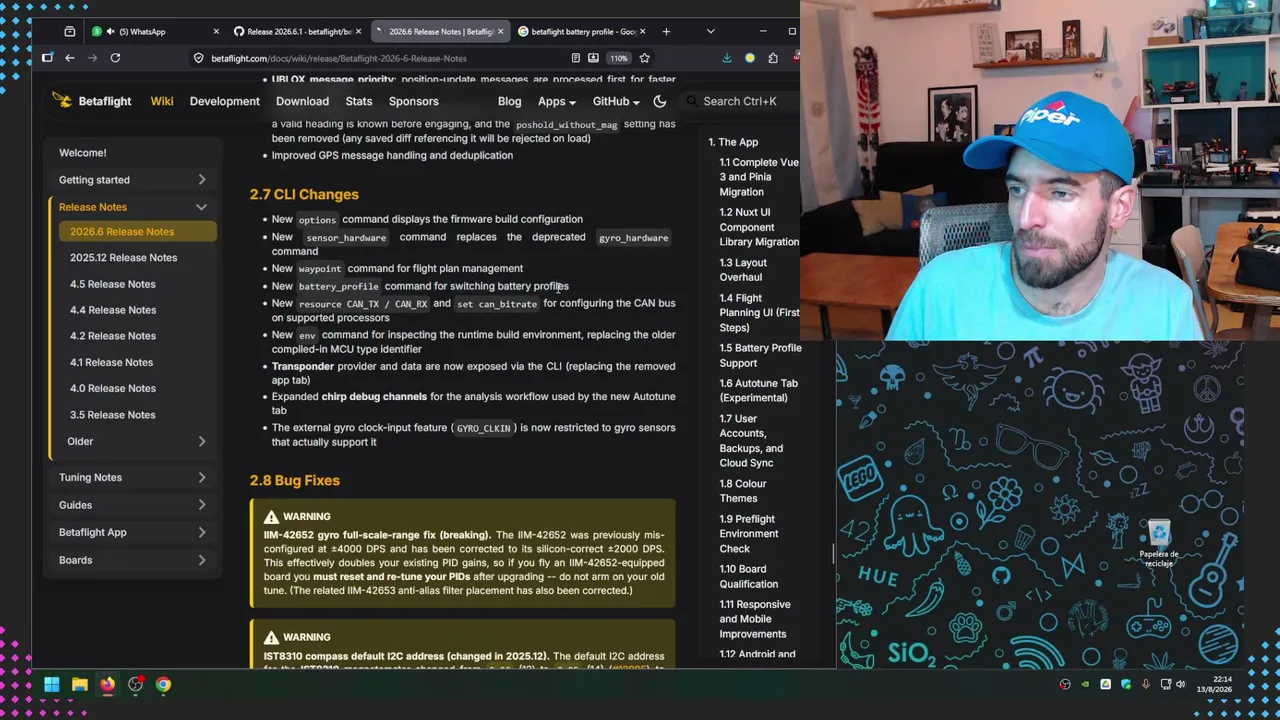1280x720 pixels.
Task: Click the Search Ctrl+K field
Action: point(740,101)
